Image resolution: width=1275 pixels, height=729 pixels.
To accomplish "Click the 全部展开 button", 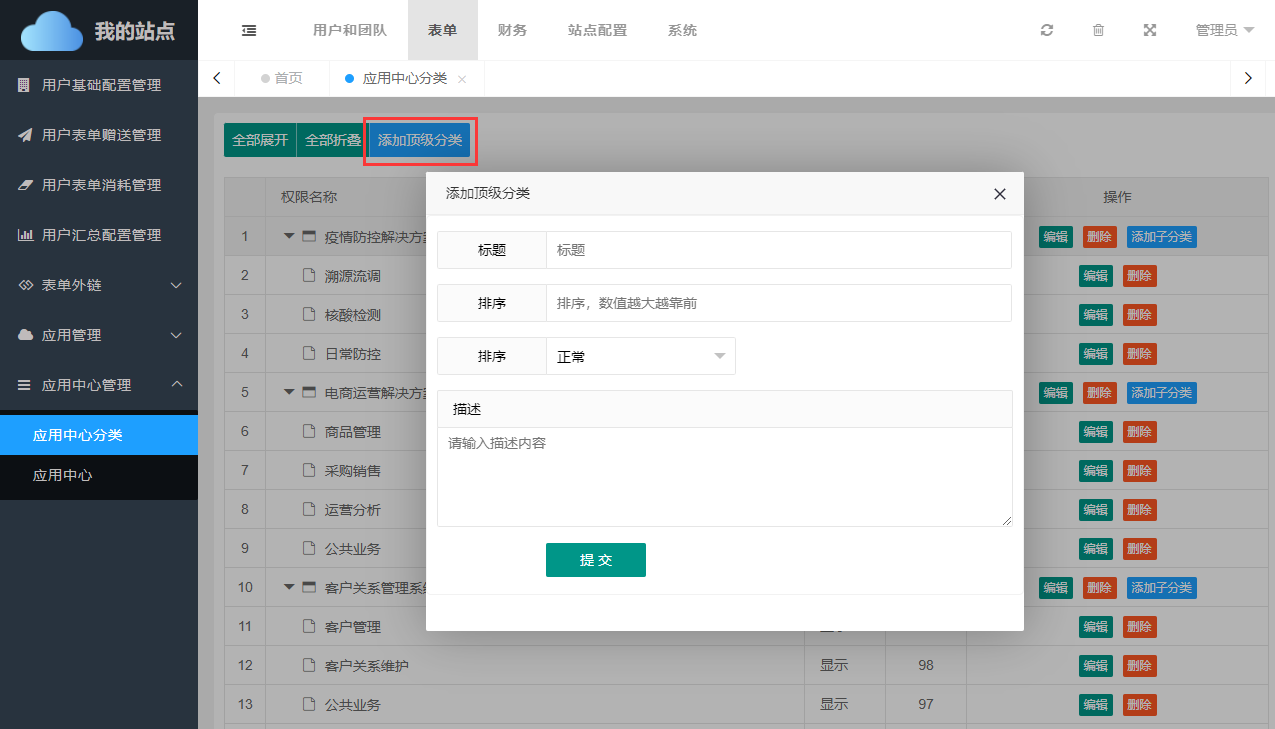I will click(260, 140).
